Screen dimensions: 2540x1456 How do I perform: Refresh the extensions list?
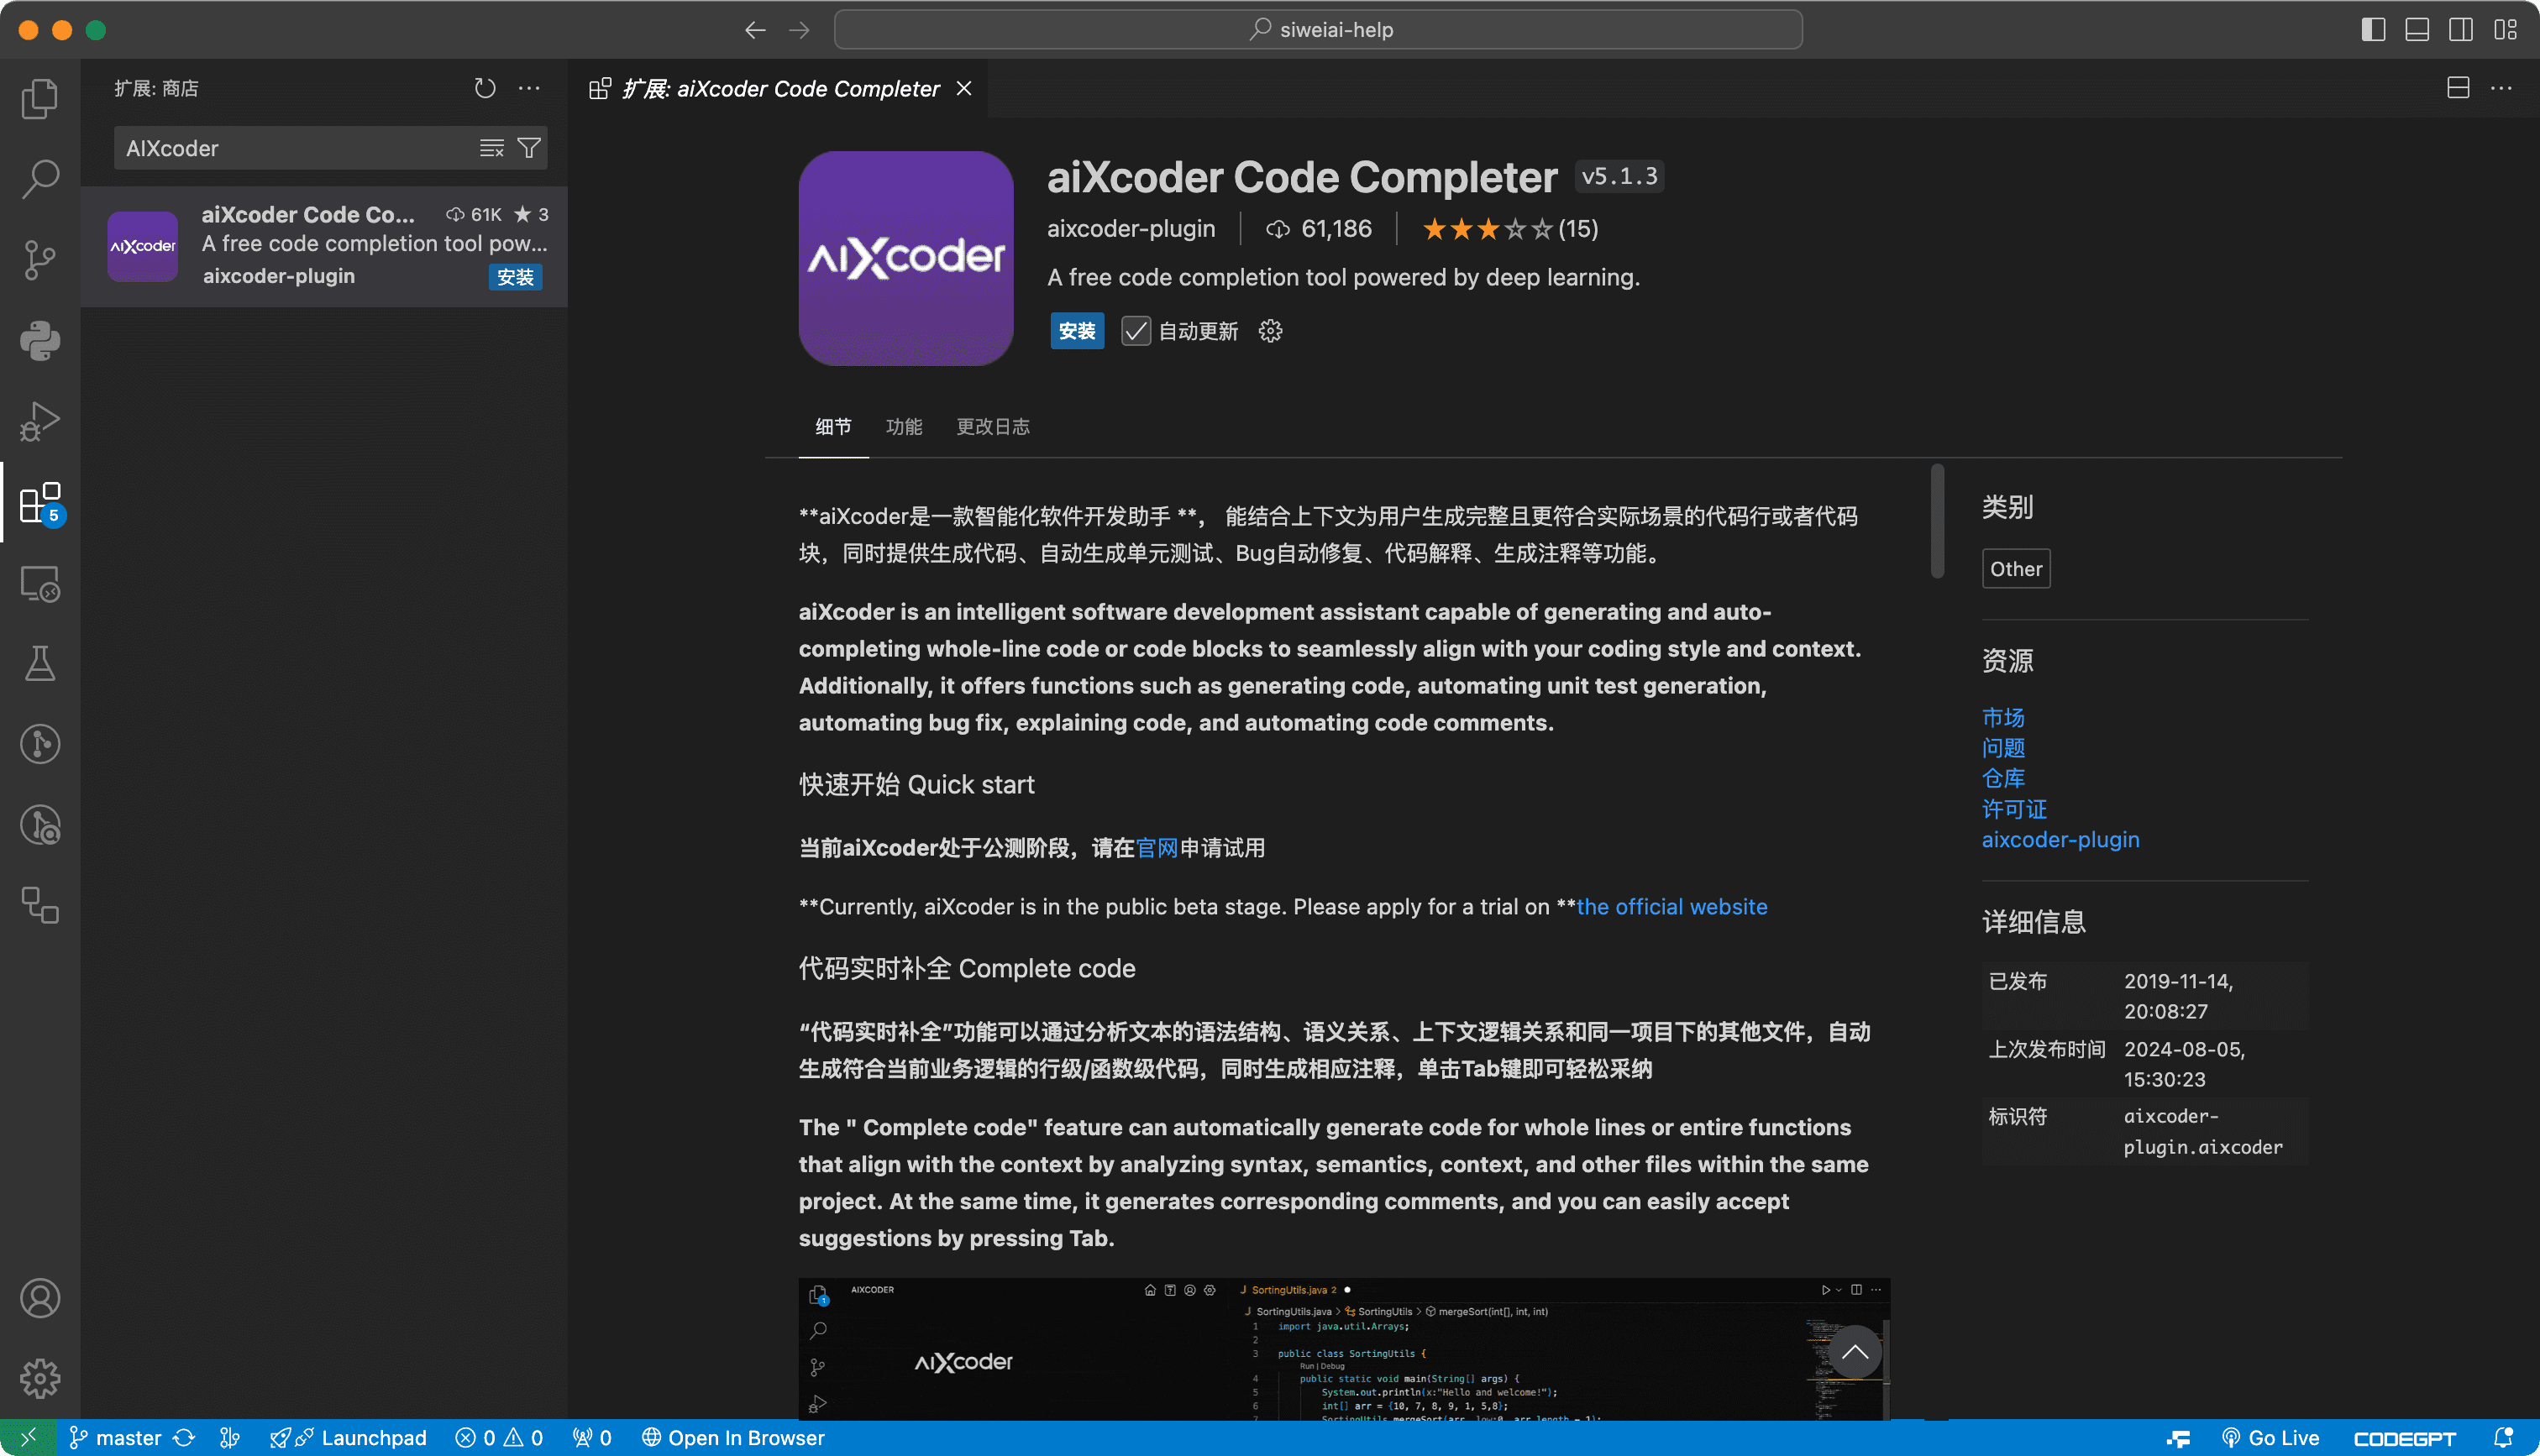coord(485,88)
